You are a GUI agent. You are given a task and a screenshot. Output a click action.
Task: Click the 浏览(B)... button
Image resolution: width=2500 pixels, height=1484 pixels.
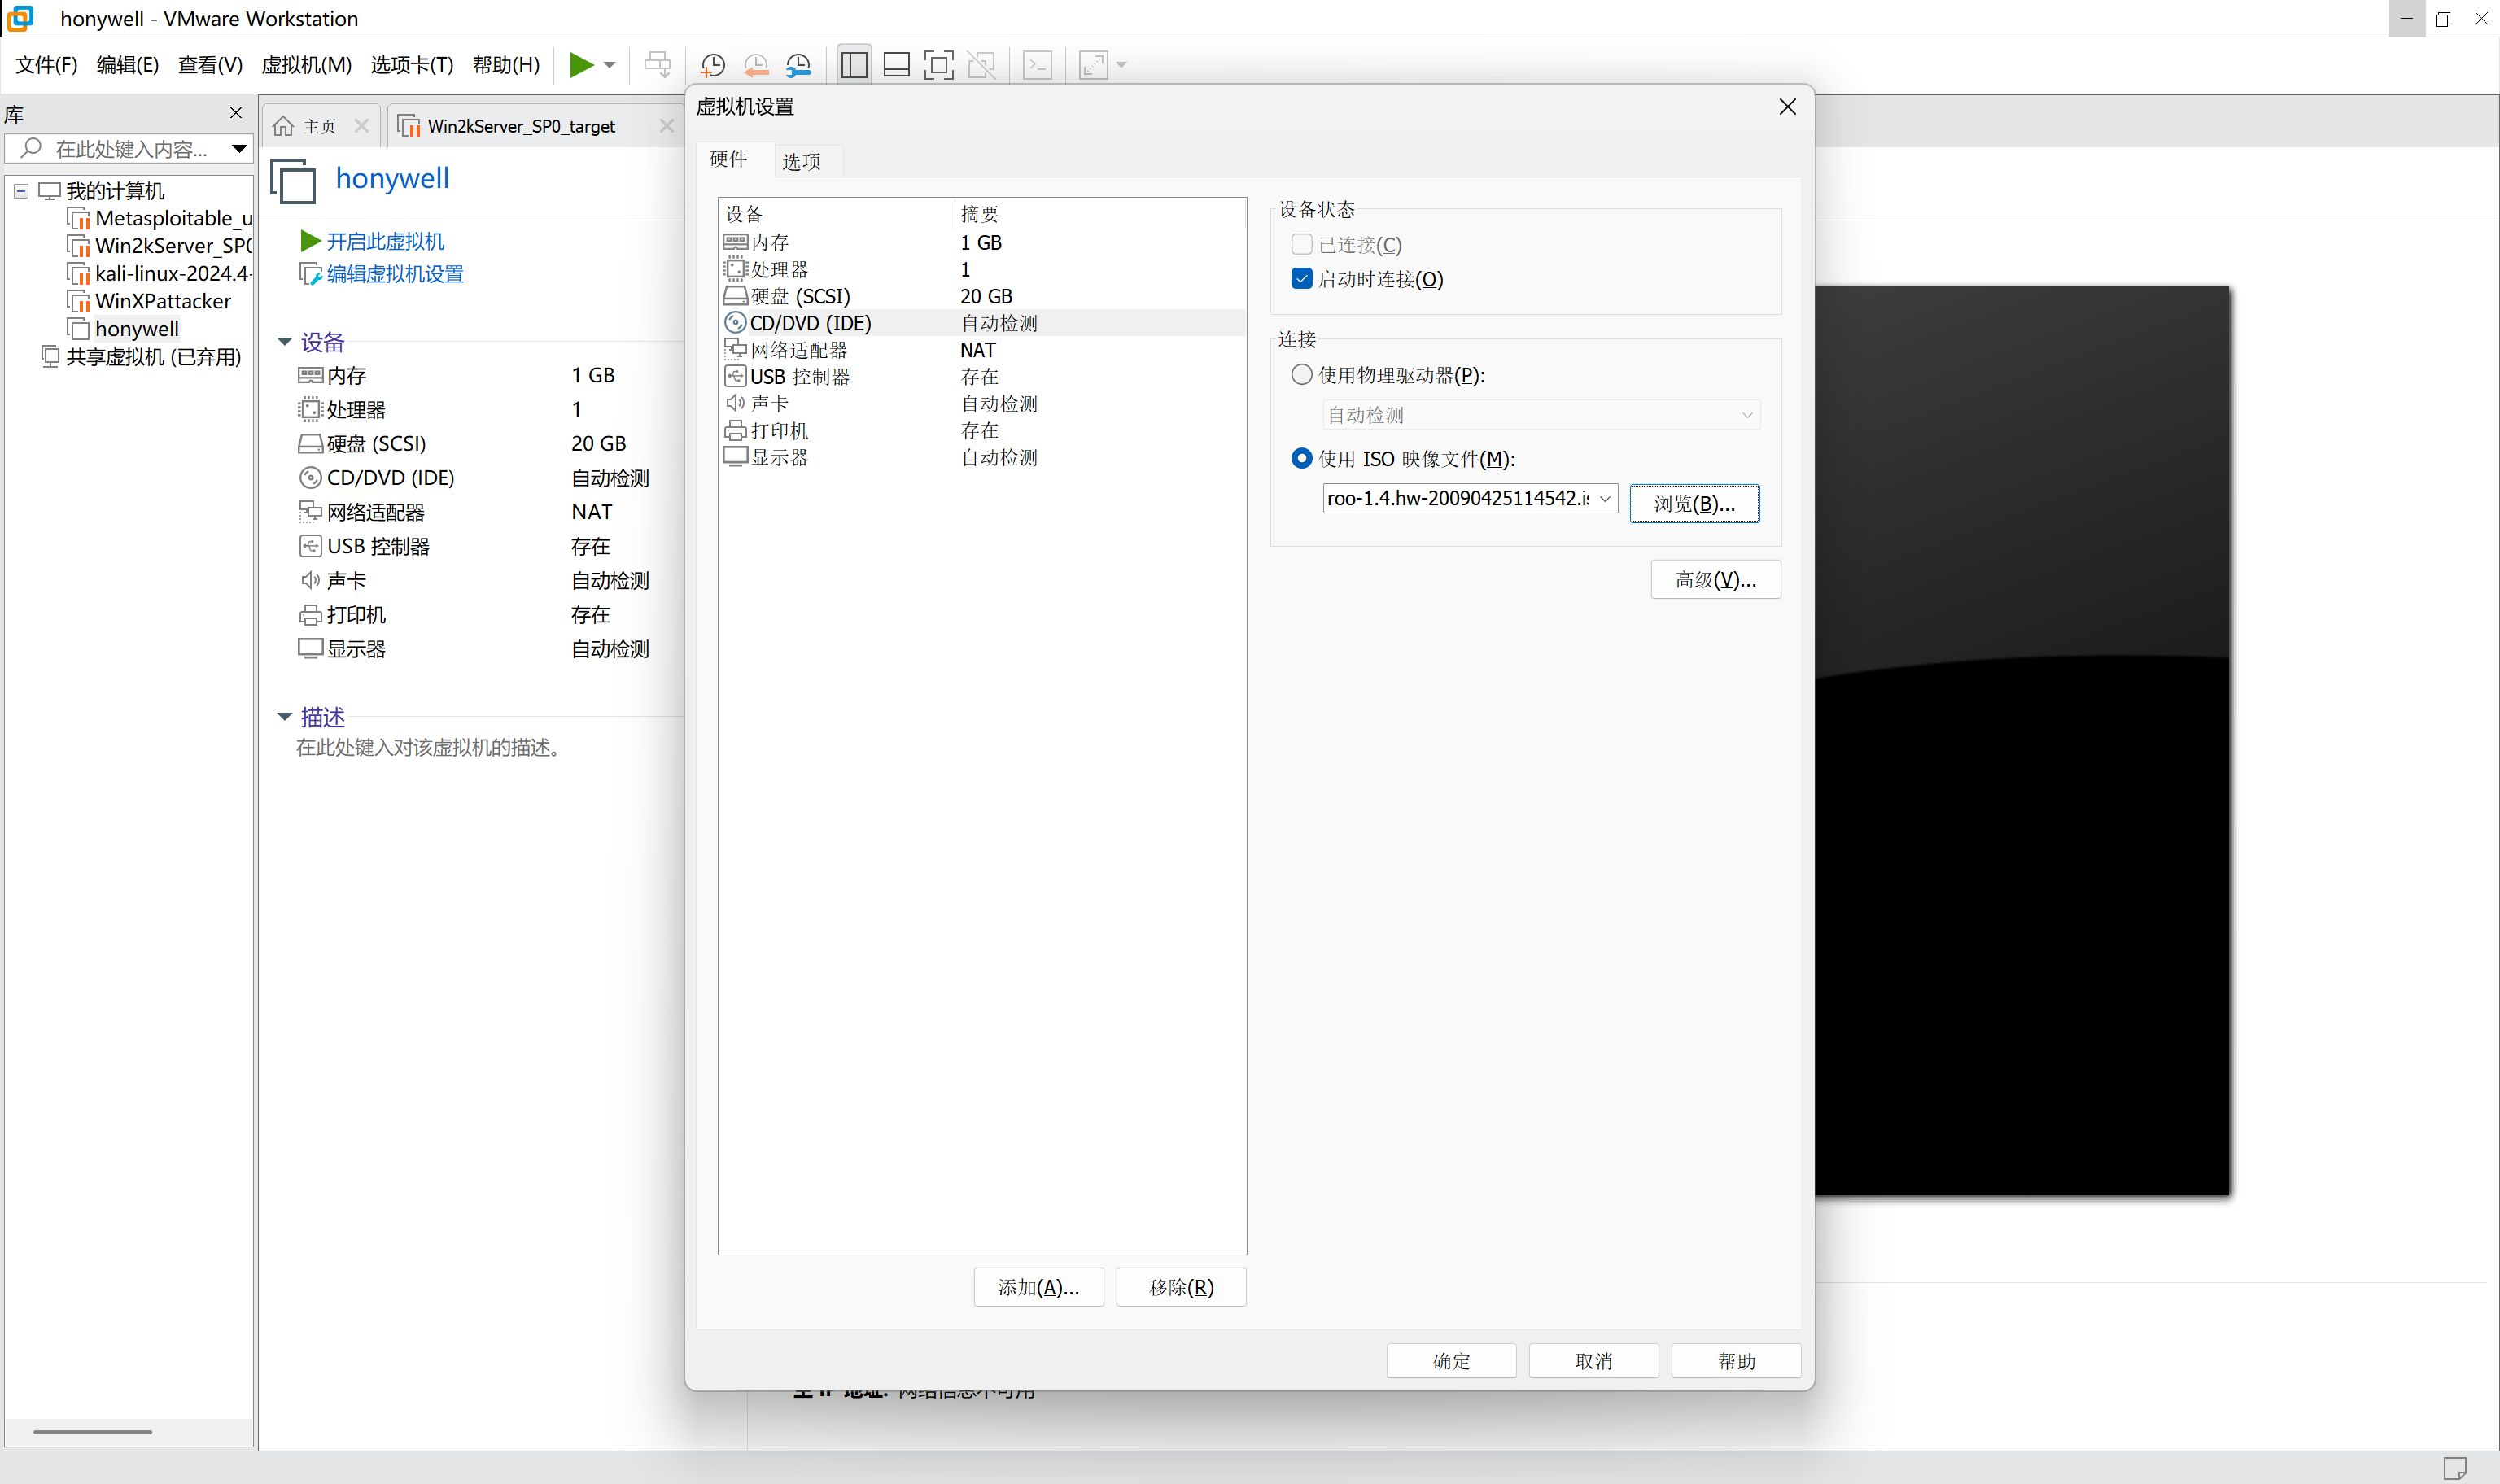pos(1693,503)
